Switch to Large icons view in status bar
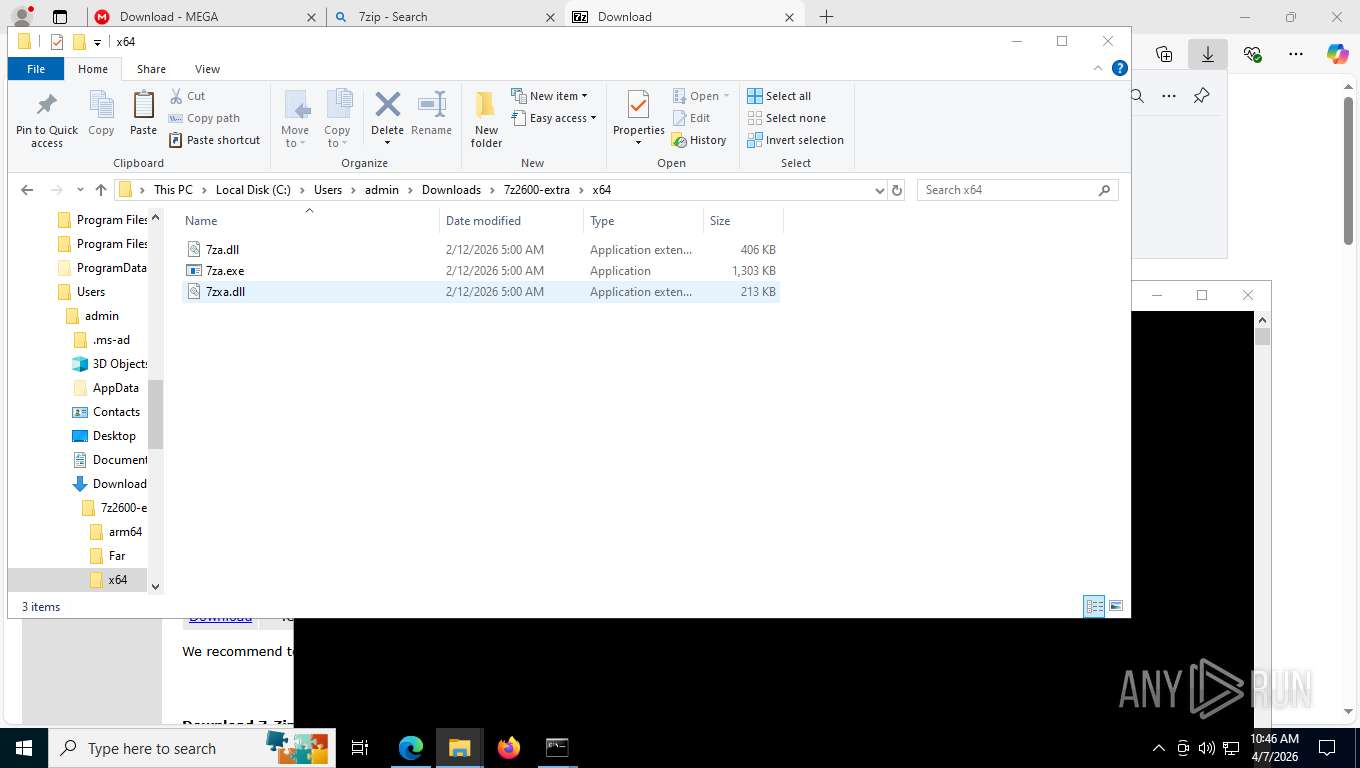 1116,606
